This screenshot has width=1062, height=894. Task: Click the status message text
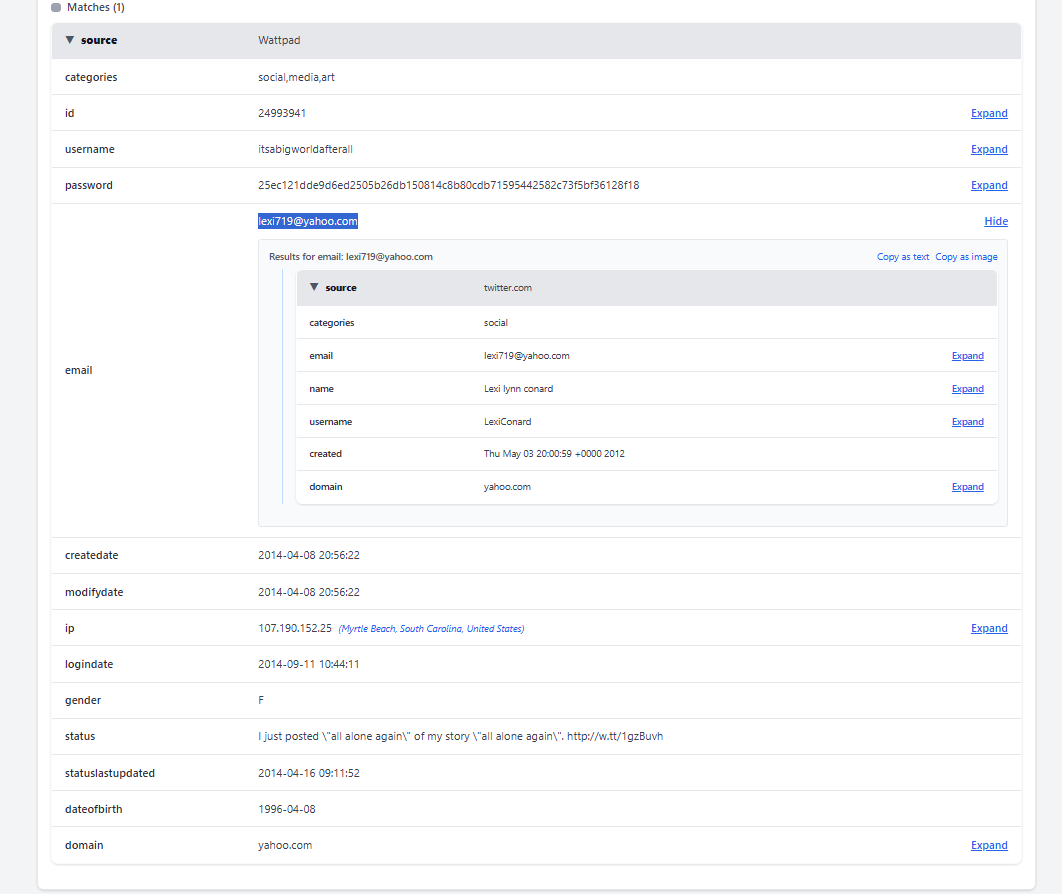pos(460,736)
